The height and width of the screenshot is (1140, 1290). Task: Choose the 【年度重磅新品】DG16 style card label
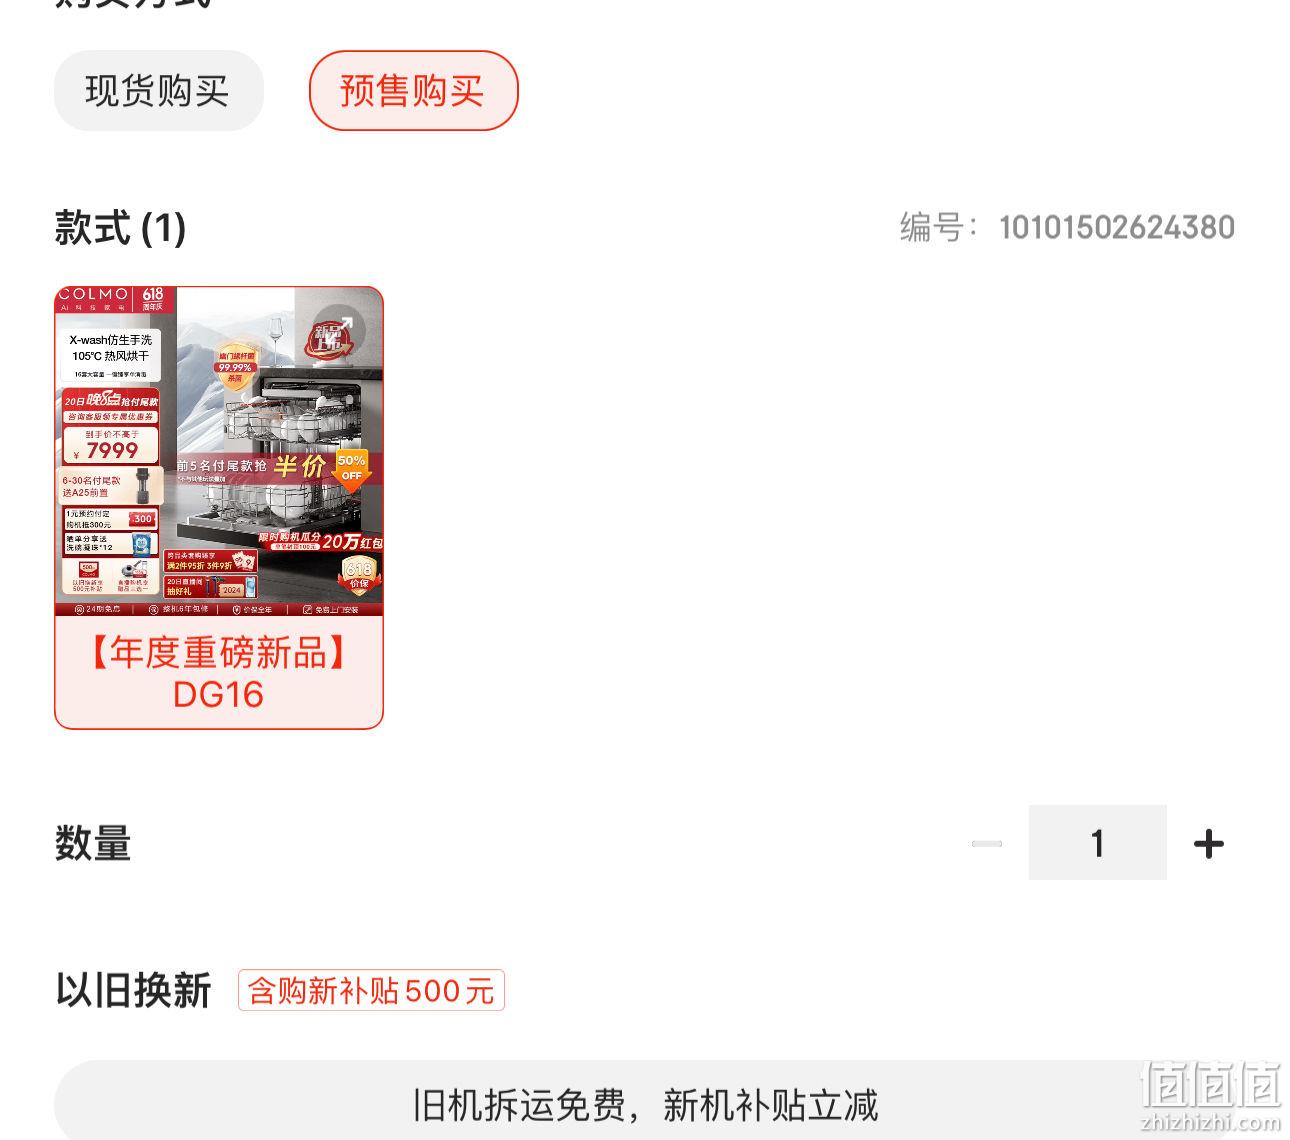click(x=219, y=673)
